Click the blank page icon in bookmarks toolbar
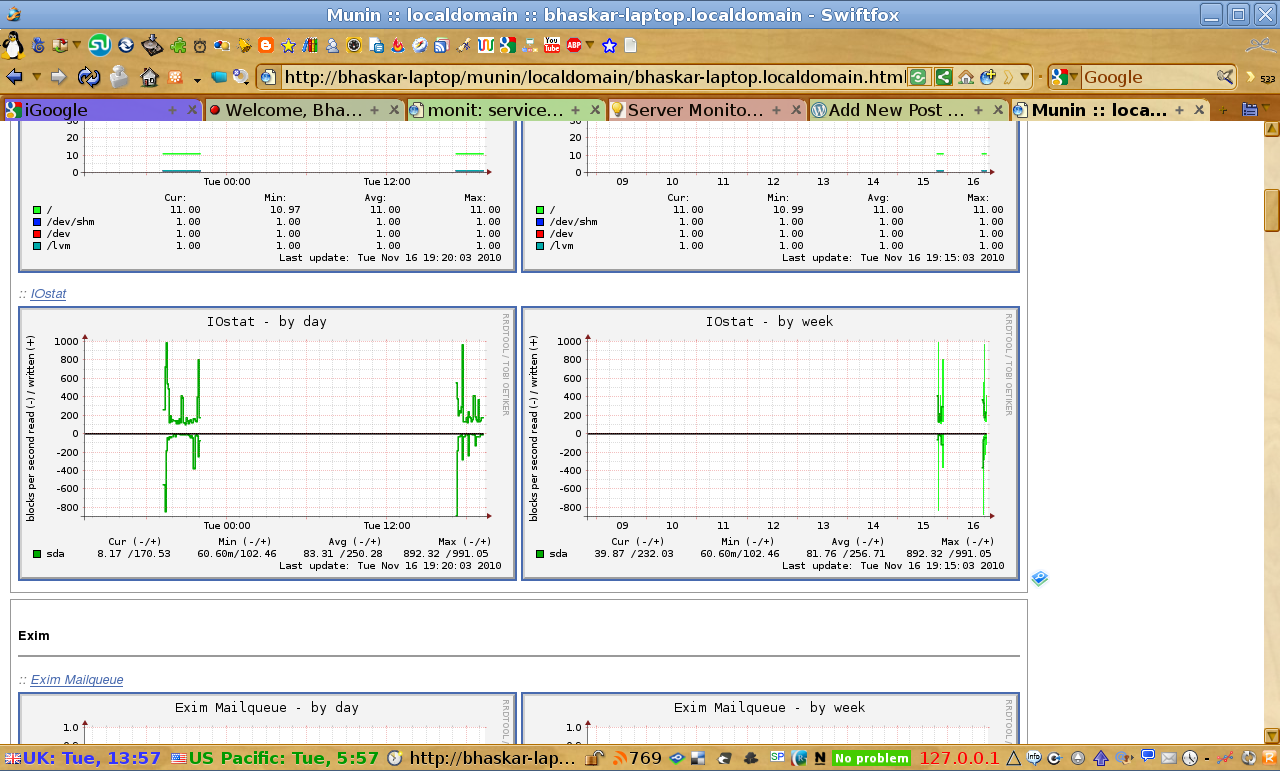The image size is (1280, 771). click(x=630, y=45)
